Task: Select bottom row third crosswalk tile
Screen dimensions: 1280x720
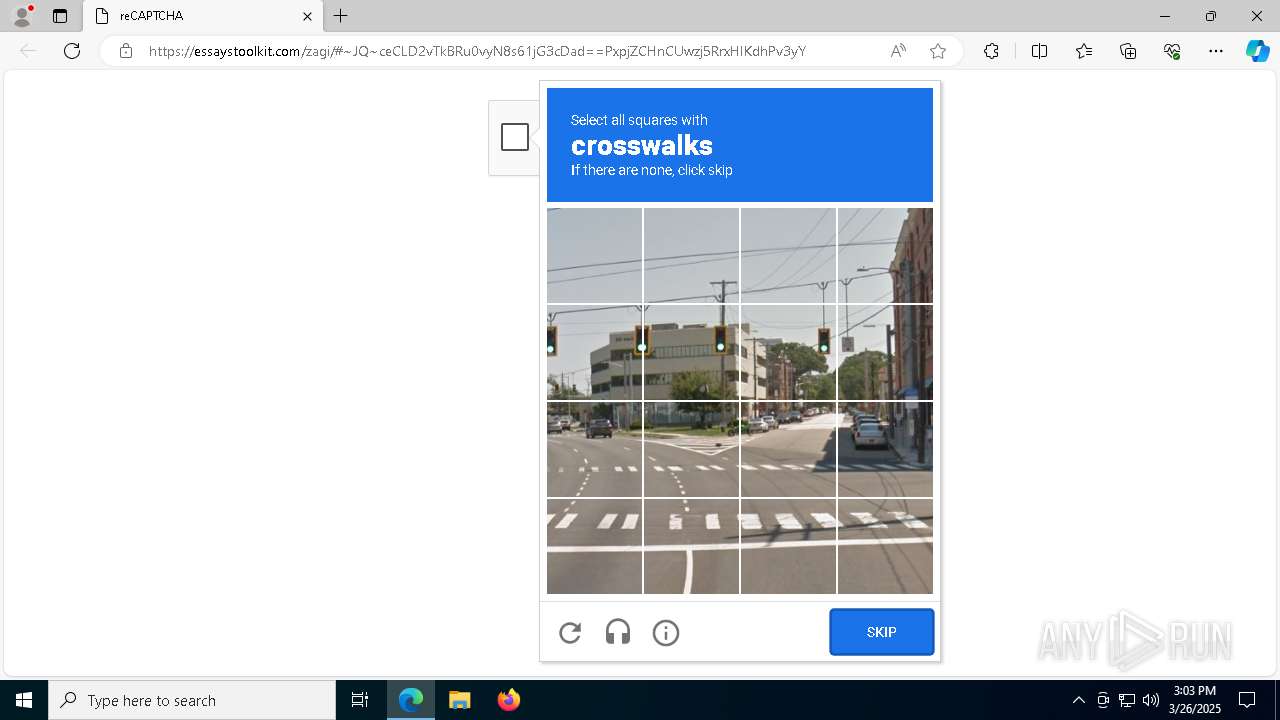Action: tap(788, 546)
